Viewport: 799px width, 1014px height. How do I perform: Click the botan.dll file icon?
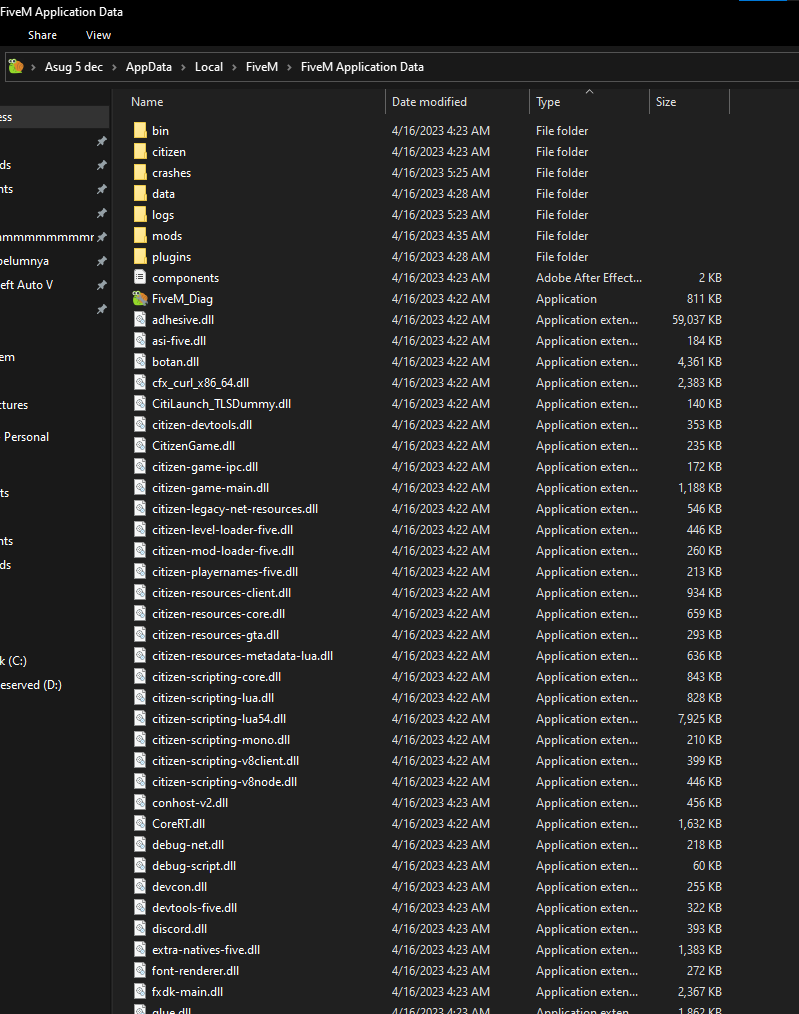click(140, 361)
